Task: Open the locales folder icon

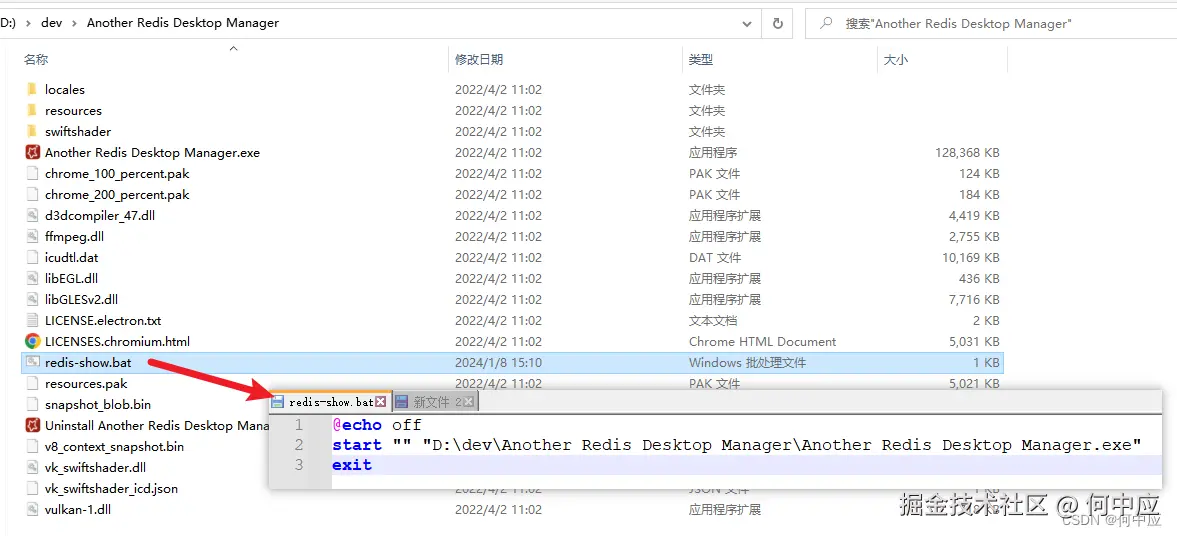Action: [x=32, y=89]
